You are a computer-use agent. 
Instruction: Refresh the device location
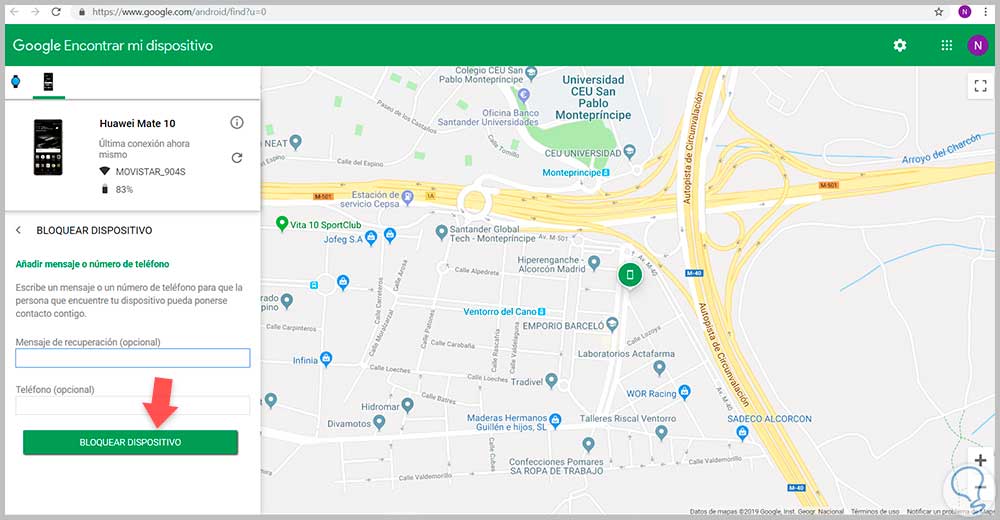(237, 158)
